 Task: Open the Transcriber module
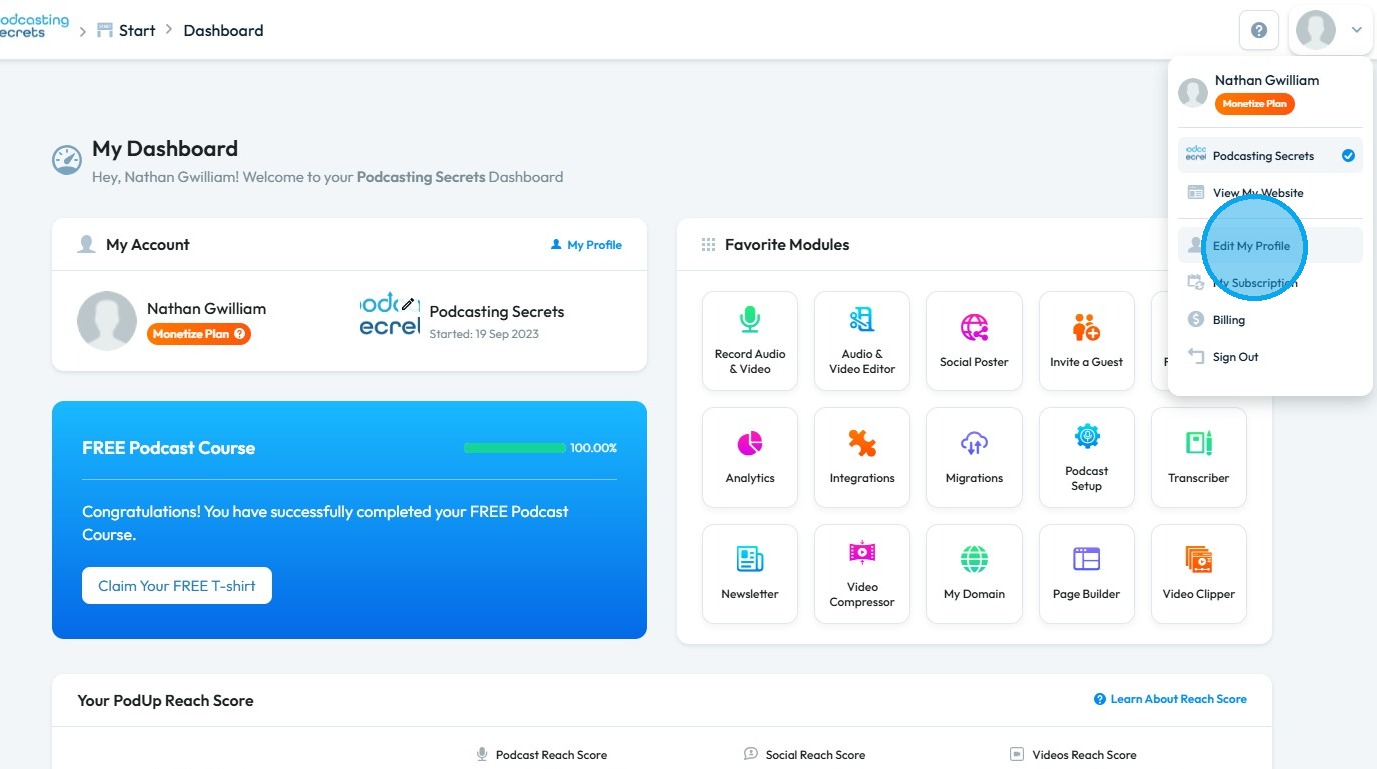click(x=1198, y=455)
